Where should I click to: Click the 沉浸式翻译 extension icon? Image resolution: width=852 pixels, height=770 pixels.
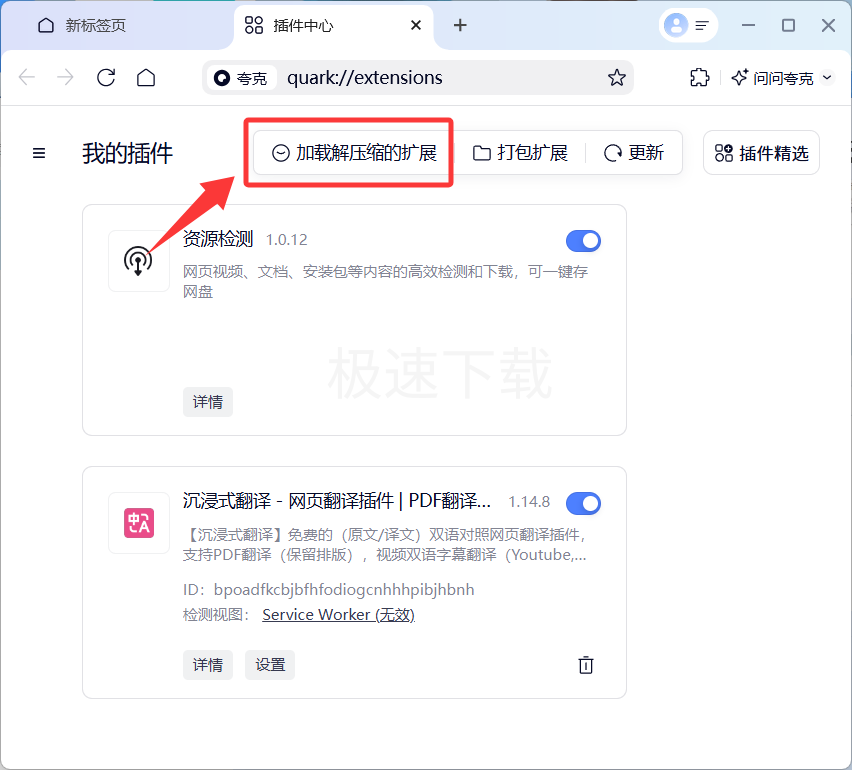139,523
